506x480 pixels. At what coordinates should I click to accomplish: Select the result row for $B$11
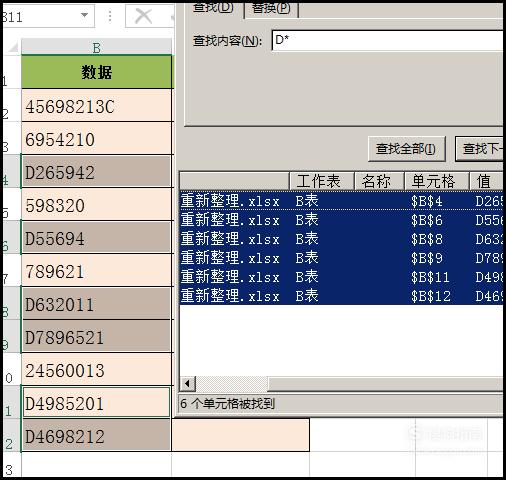[x=341, y=277]
